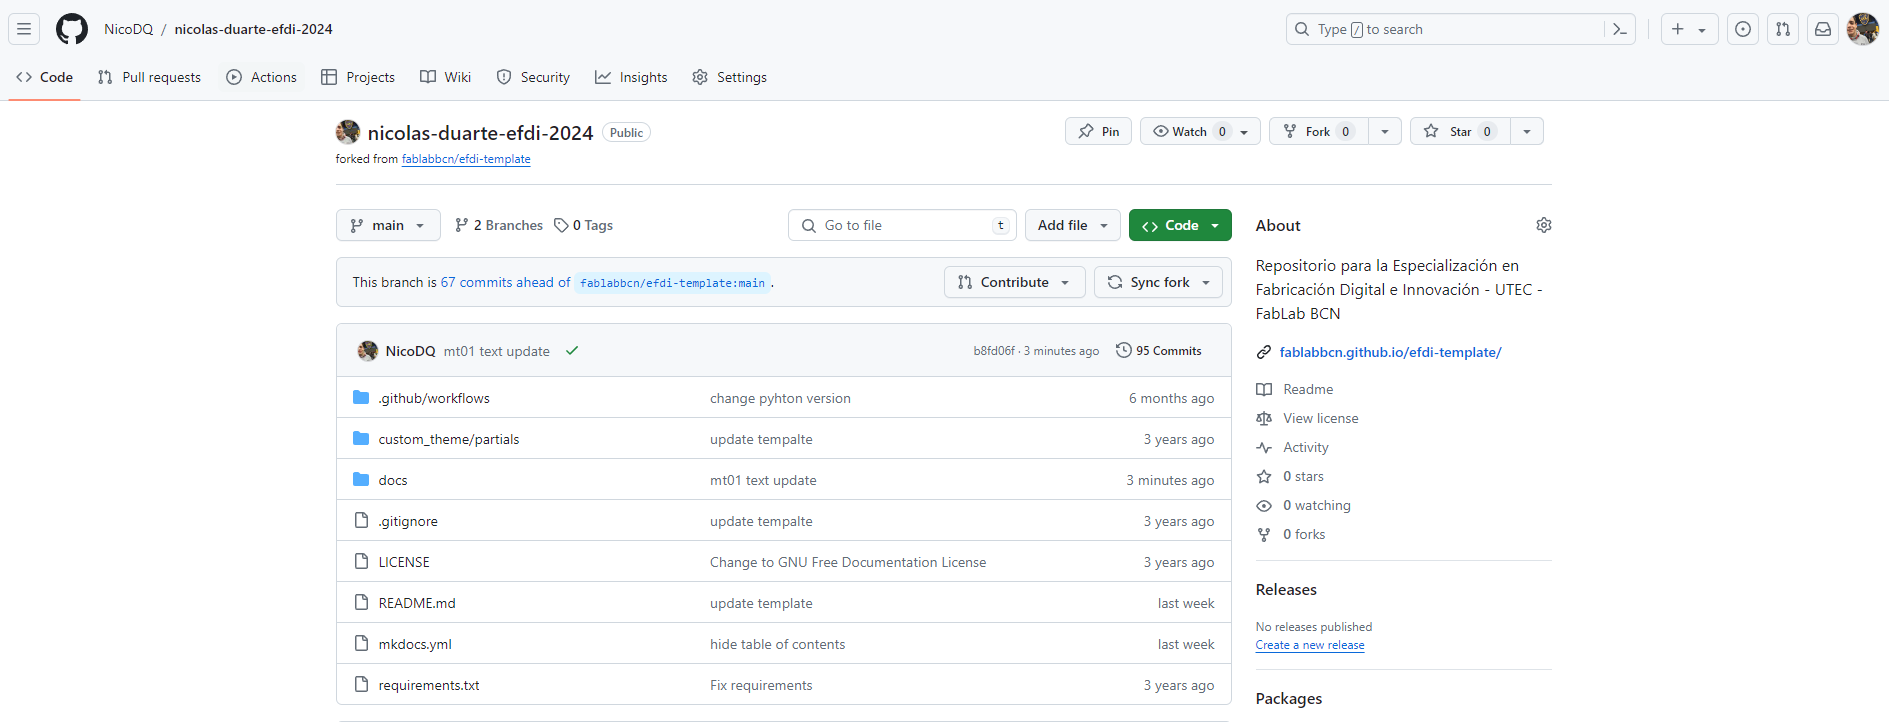Screen dimensions: 1889x722
Task: Open README.md file
Action: point(417,603)
